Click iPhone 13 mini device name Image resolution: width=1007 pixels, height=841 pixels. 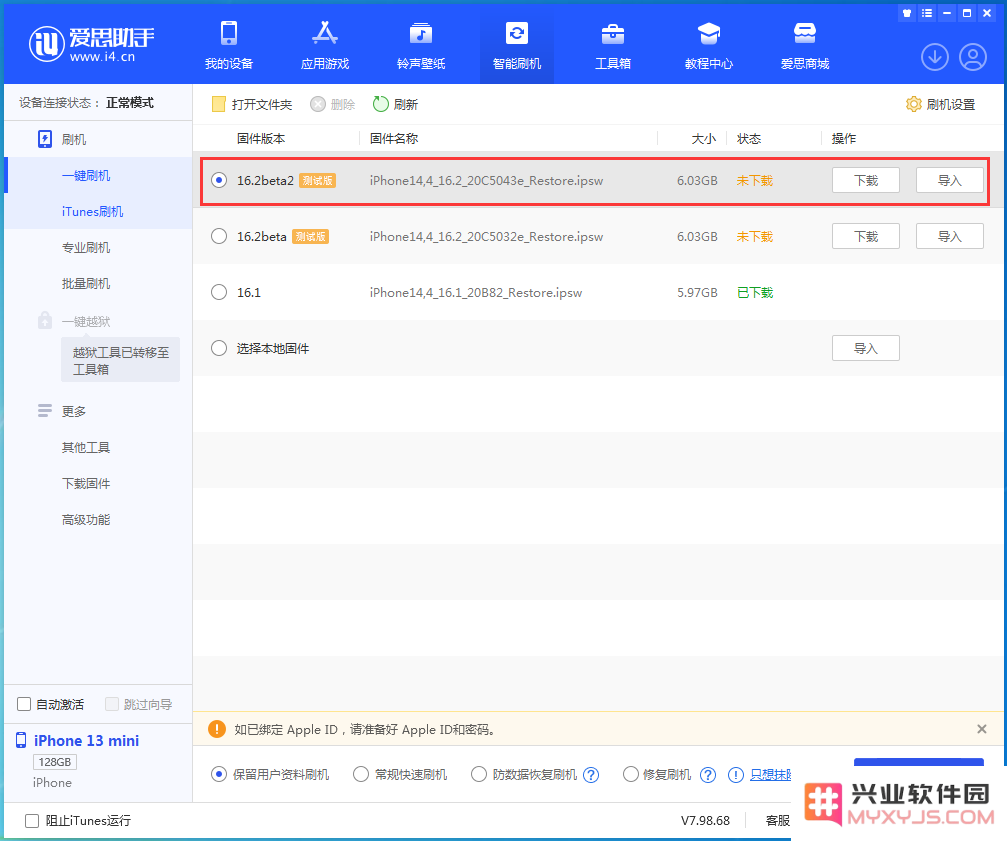[x=87, y=741]
